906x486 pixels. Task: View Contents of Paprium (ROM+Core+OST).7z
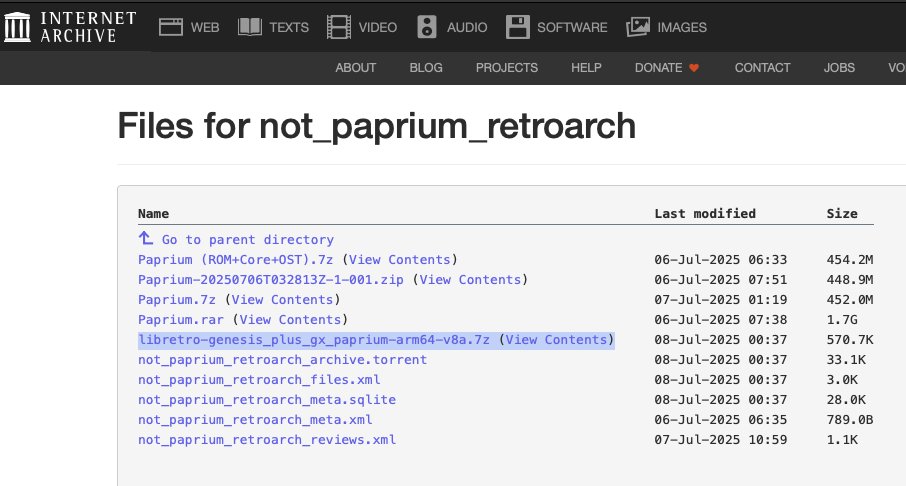pyautogui.click(x=400, y=259)
